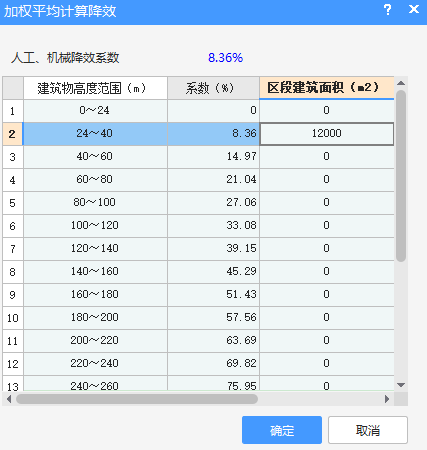Select the height range cell 24~40

pos(95,134)
